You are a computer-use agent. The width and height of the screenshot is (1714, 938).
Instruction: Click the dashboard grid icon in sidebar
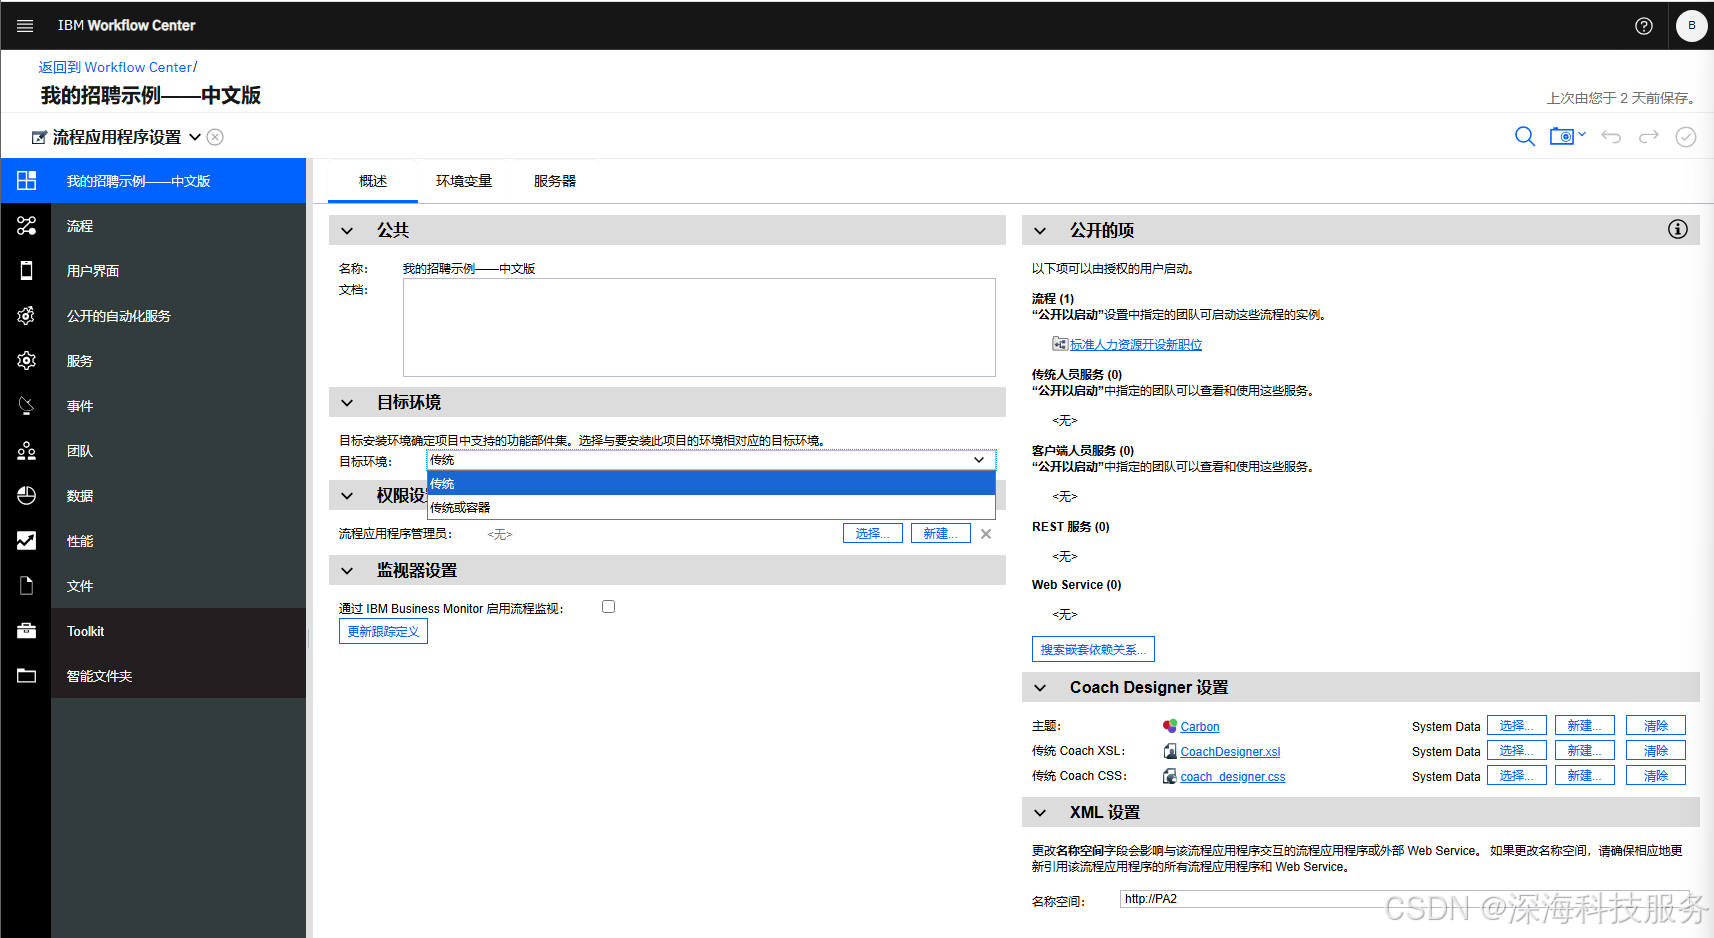tap(26, 181)
